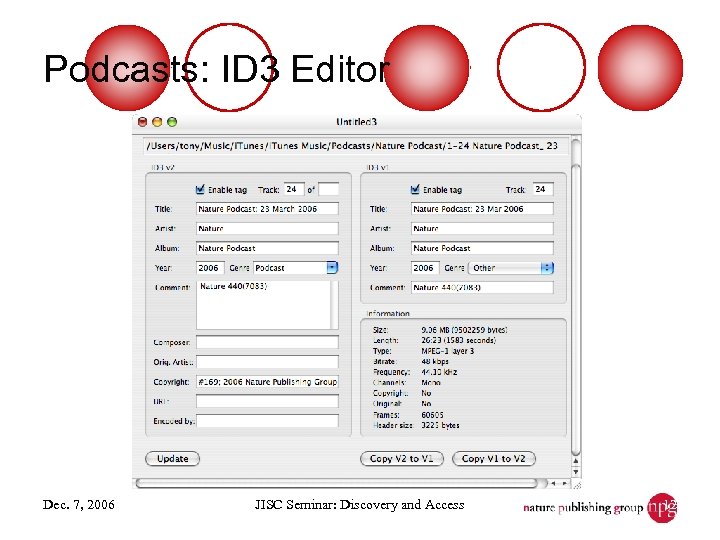Click the 'Mono' channels value
Image resolution: width=720 pixels, height=540 pixels.
click(431, 382)
